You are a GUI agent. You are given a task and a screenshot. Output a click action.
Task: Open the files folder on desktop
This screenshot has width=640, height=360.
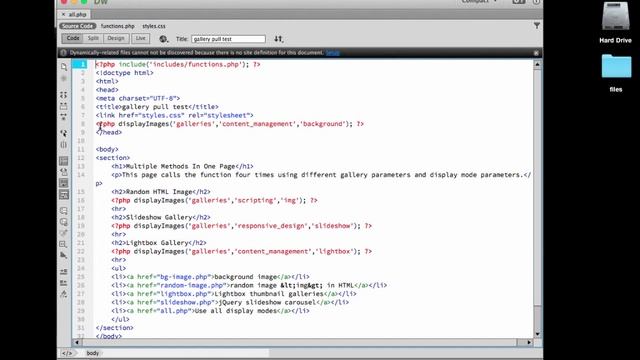616,73
